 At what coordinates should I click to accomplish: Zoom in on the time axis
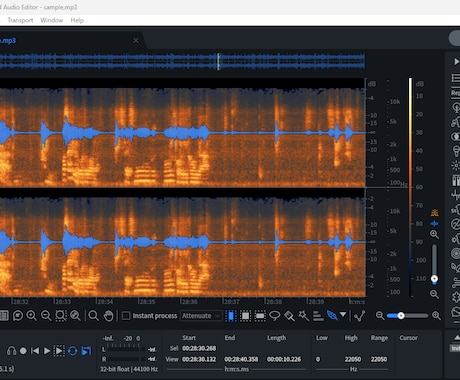tap(32, 315)
